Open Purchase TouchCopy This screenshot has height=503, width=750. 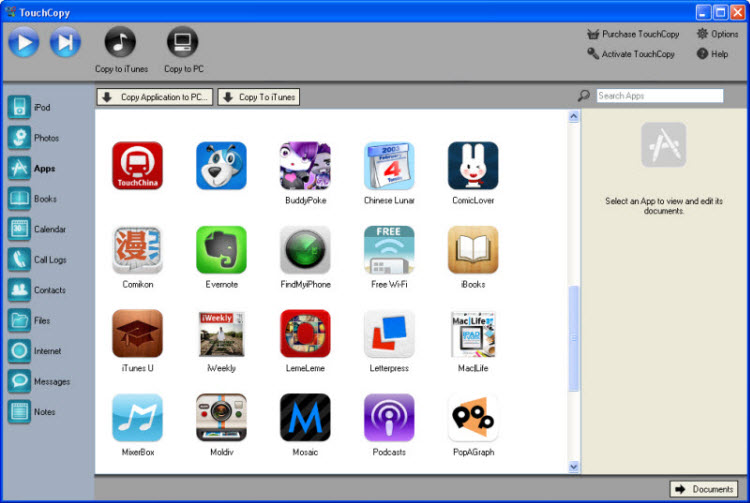pos(633,34)
